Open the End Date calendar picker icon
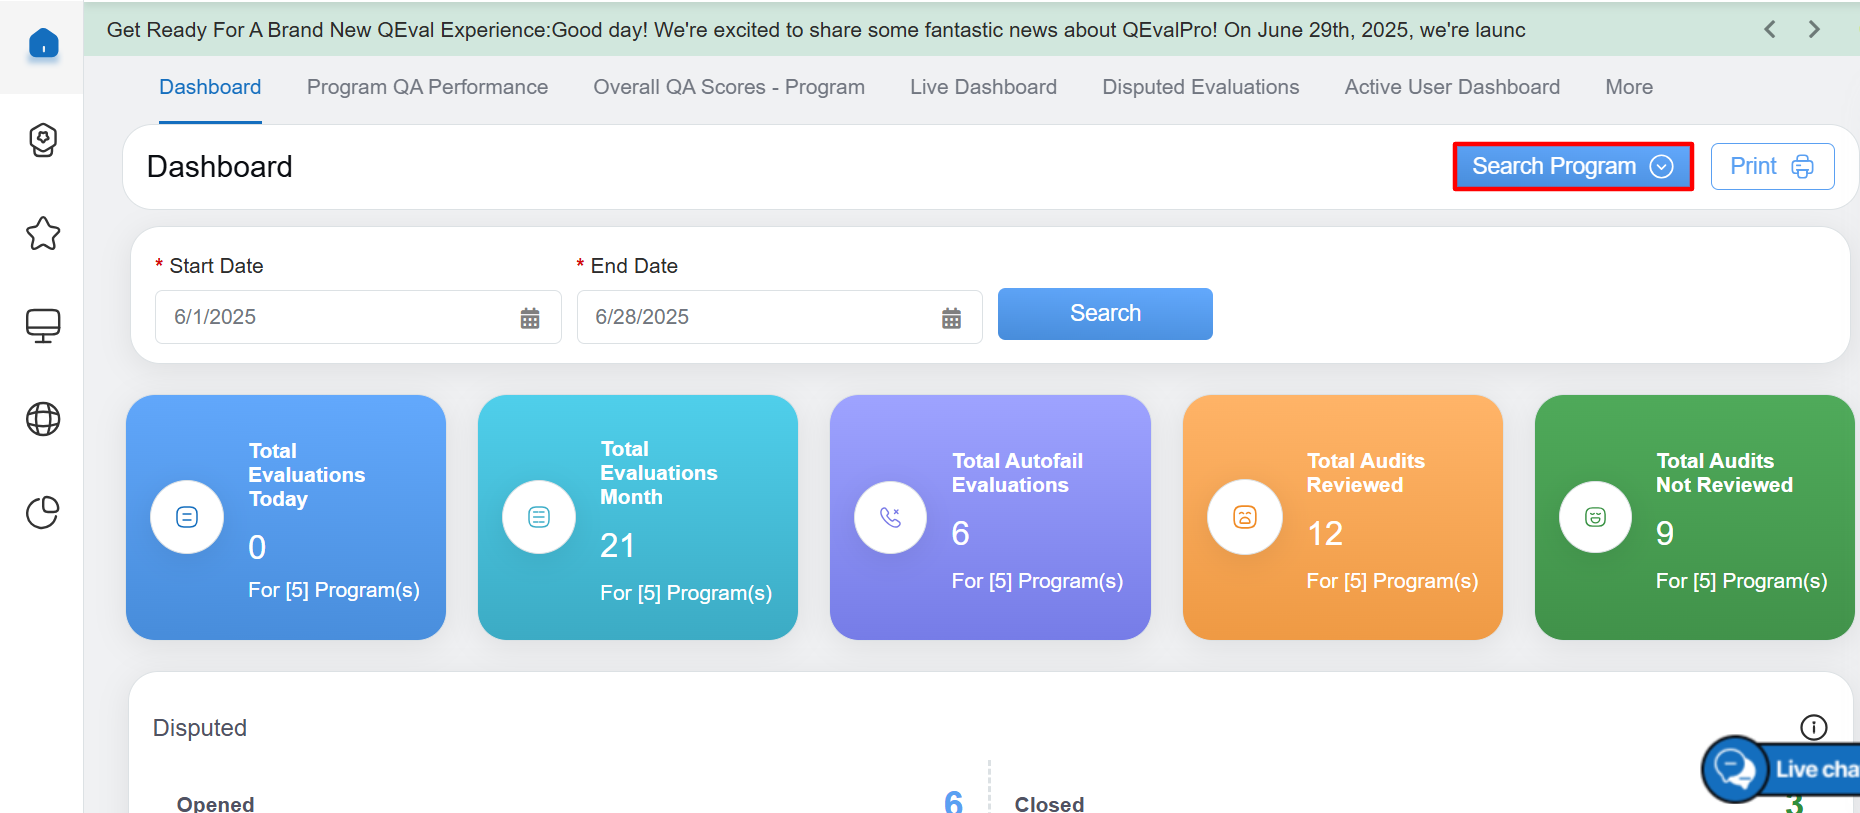 click(x=951, y=318)
